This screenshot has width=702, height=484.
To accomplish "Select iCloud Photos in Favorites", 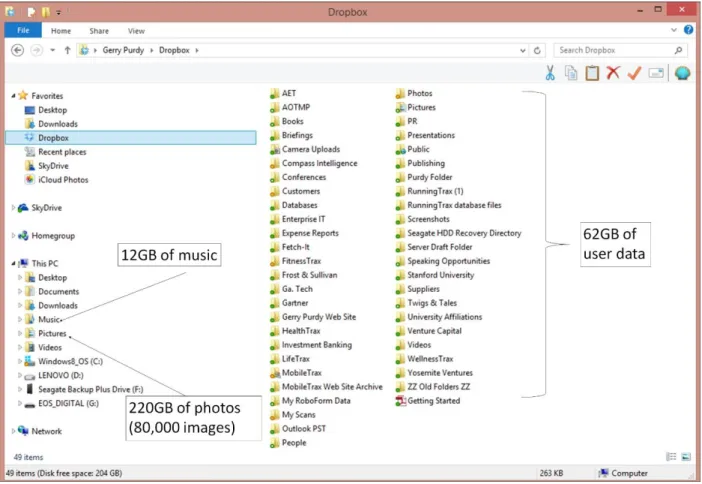I will pos(57,180).
